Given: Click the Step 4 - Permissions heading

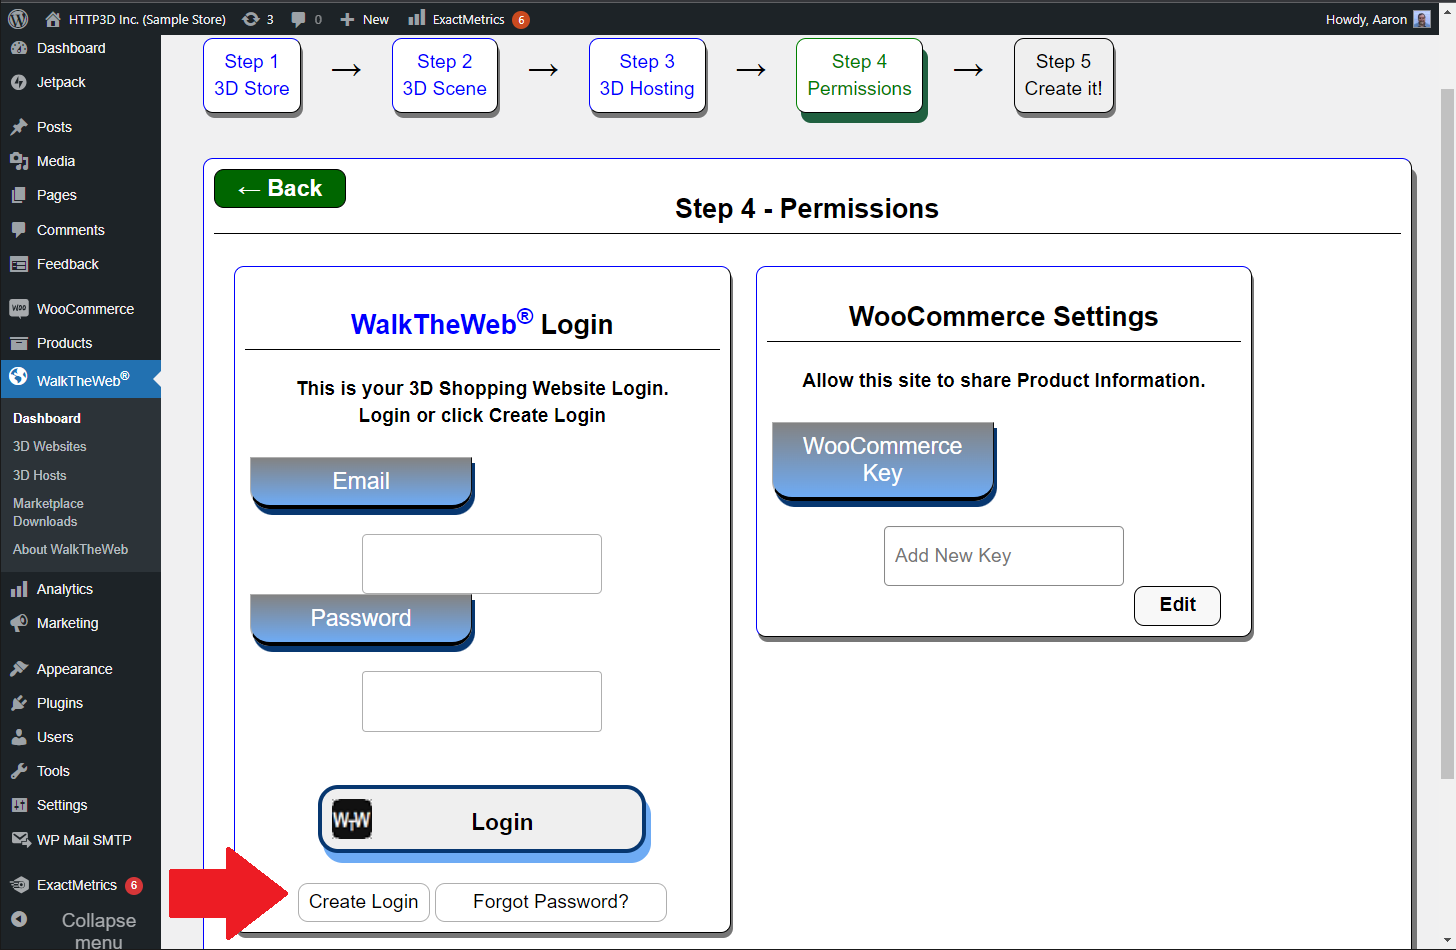Looking at the screenshot, I should click(807, 208).
